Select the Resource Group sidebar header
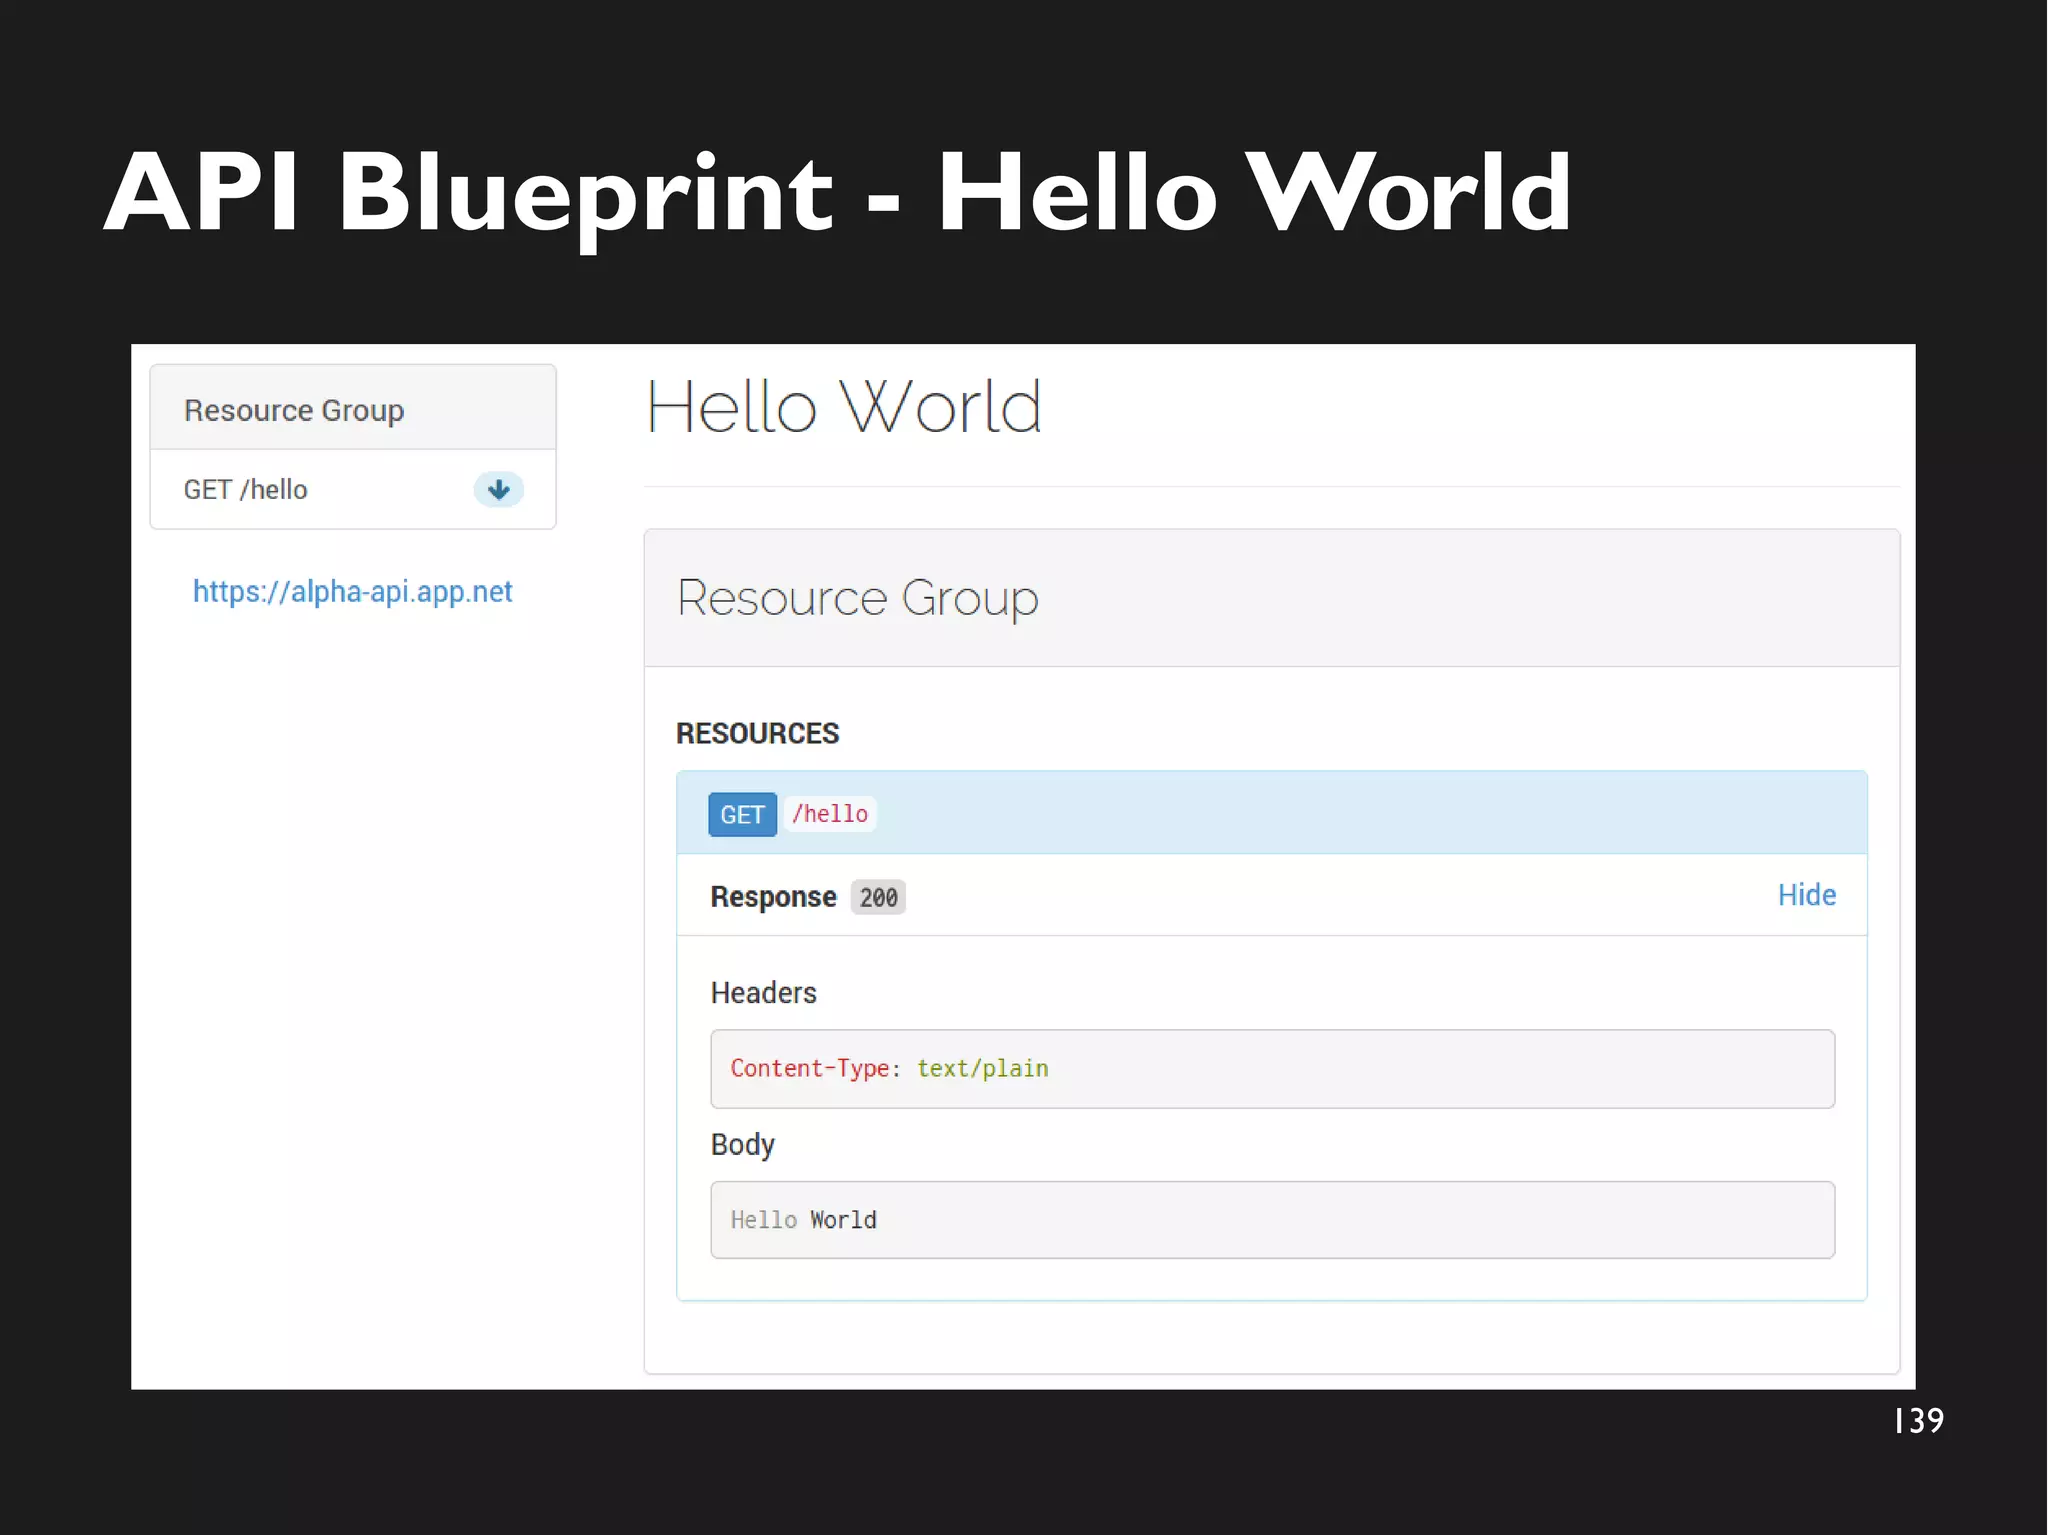The width and height of the screenshot is (2048, 1535). [x=353, y=408]
